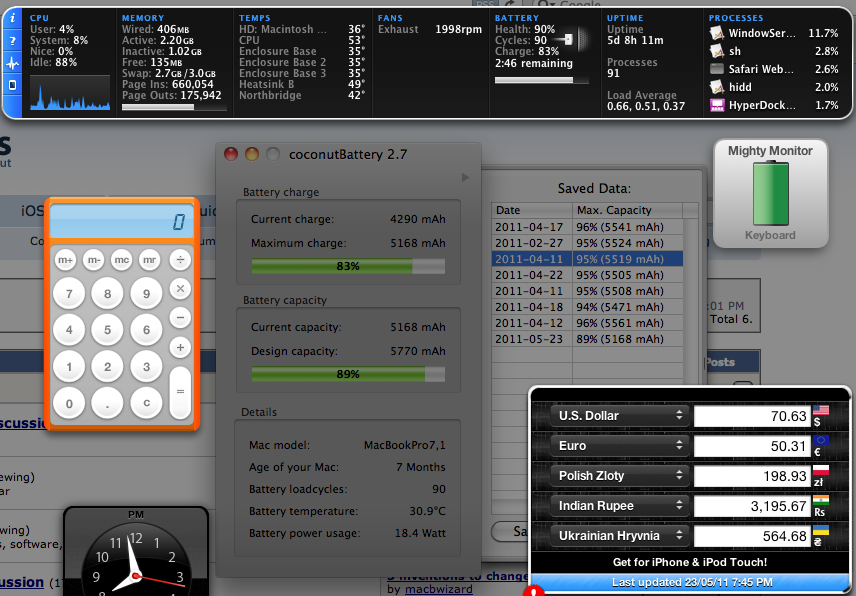Click the calculator equals button
This screenshot has height=596, width=856.
[x=180, y=392]
